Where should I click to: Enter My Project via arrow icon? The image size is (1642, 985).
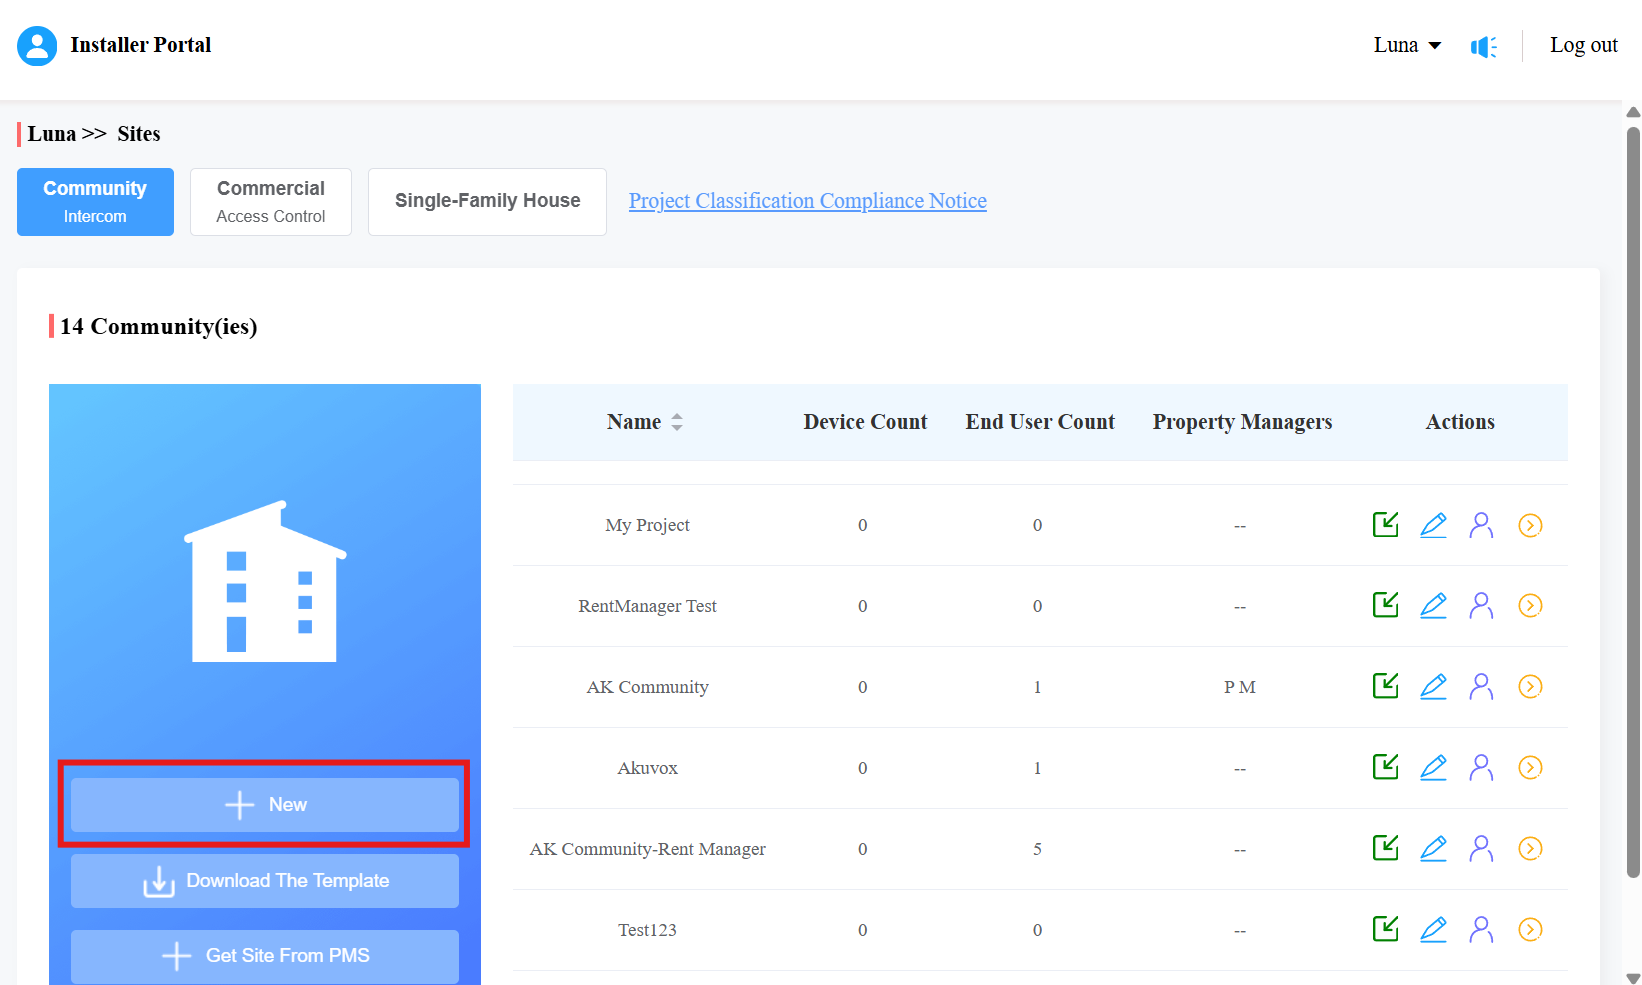pos(1530,525)
